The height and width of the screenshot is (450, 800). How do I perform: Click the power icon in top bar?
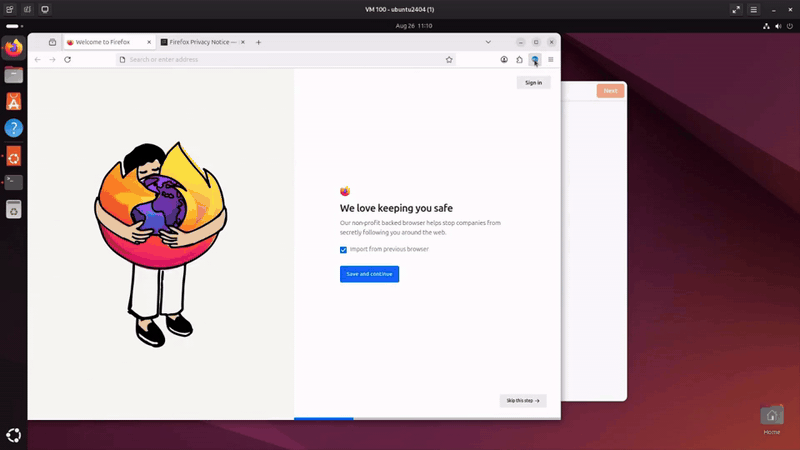coord(790,26)
